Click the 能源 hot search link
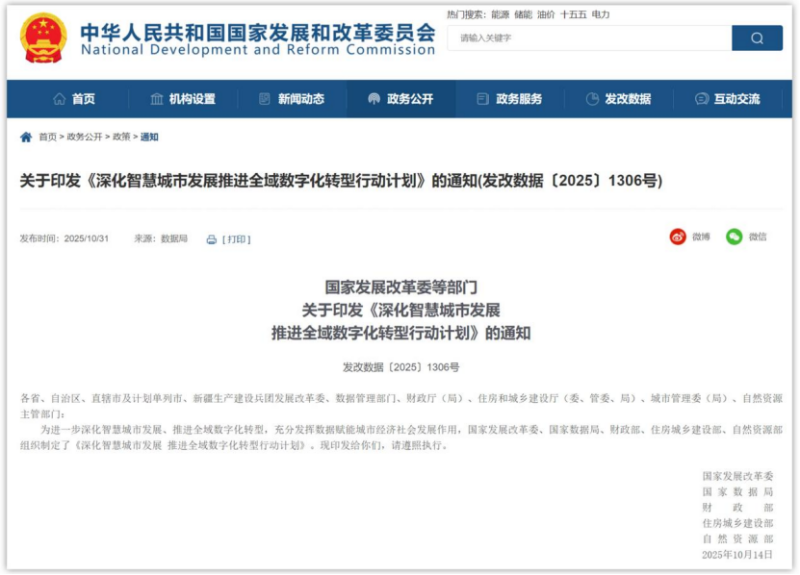Screen dimensions: 800x575 (499, 15)
